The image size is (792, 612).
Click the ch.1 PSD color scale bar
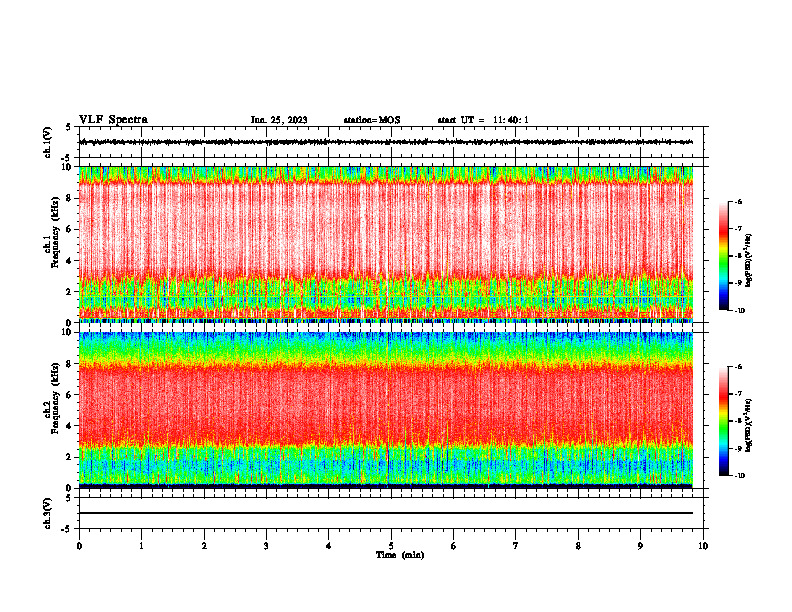[723, 256]
